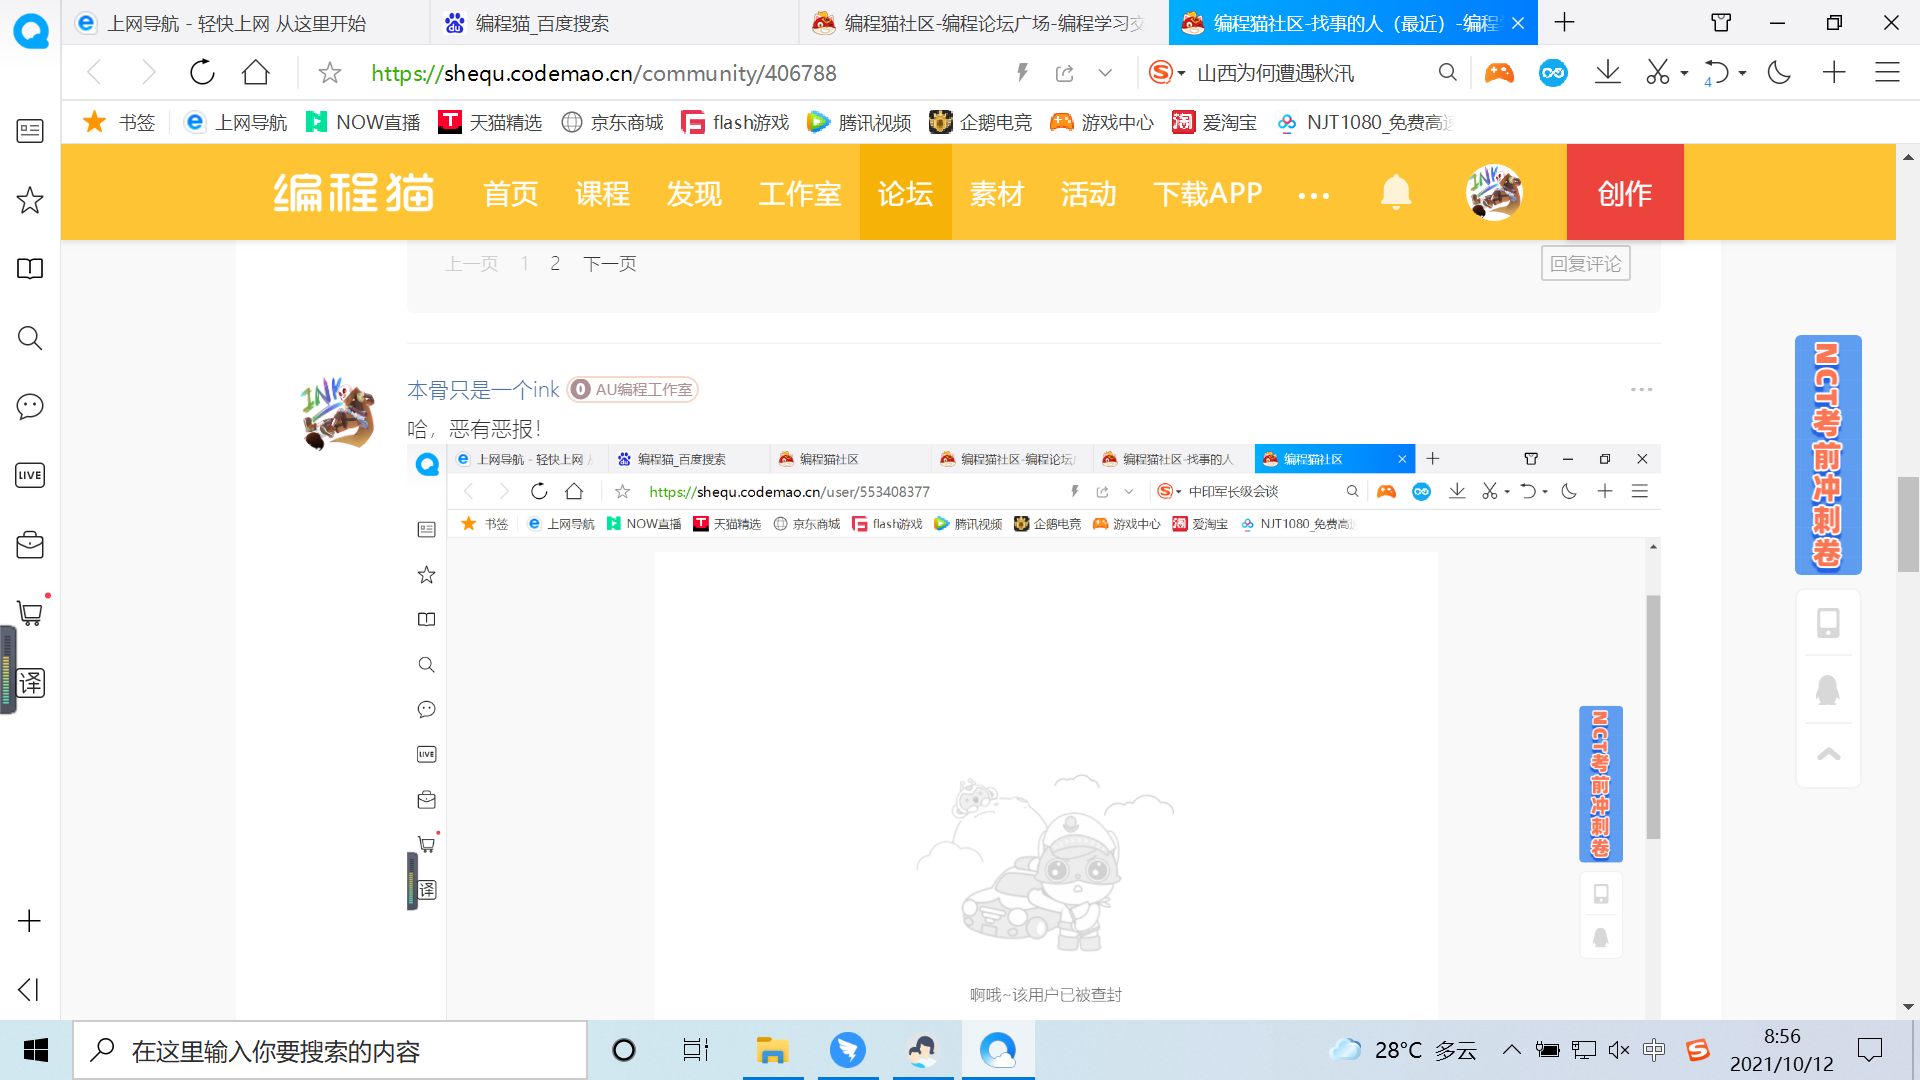
Task: Open notifications bell on Codemao header
Action: click(1396, 192)
